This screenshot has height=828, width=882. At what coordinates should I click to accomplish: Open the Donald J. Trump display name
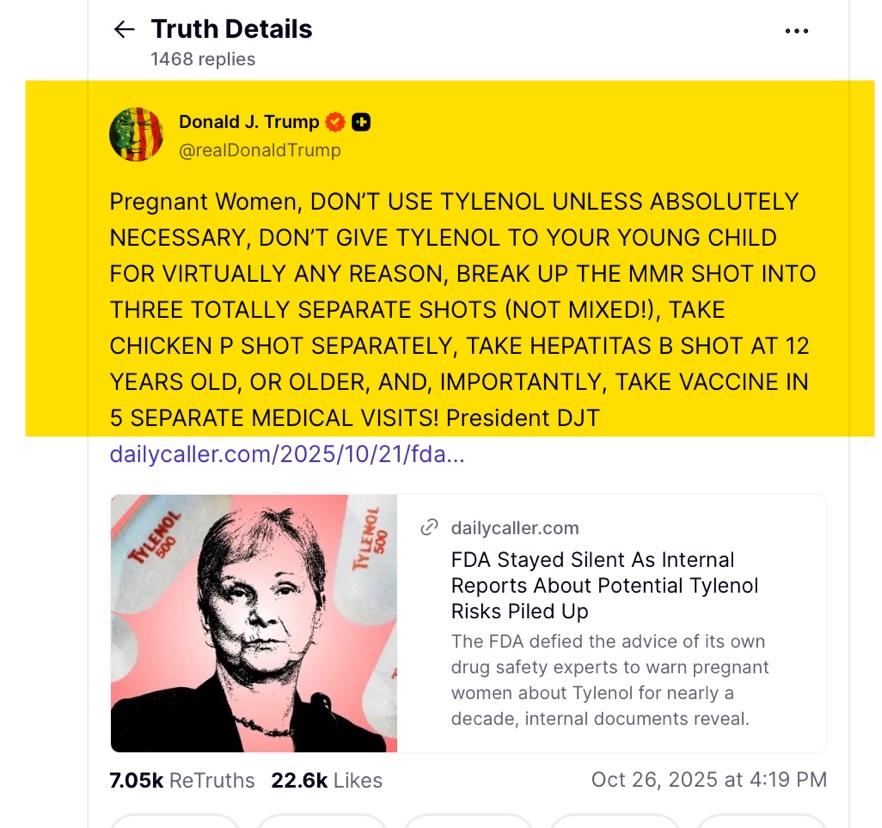[248, 122]
